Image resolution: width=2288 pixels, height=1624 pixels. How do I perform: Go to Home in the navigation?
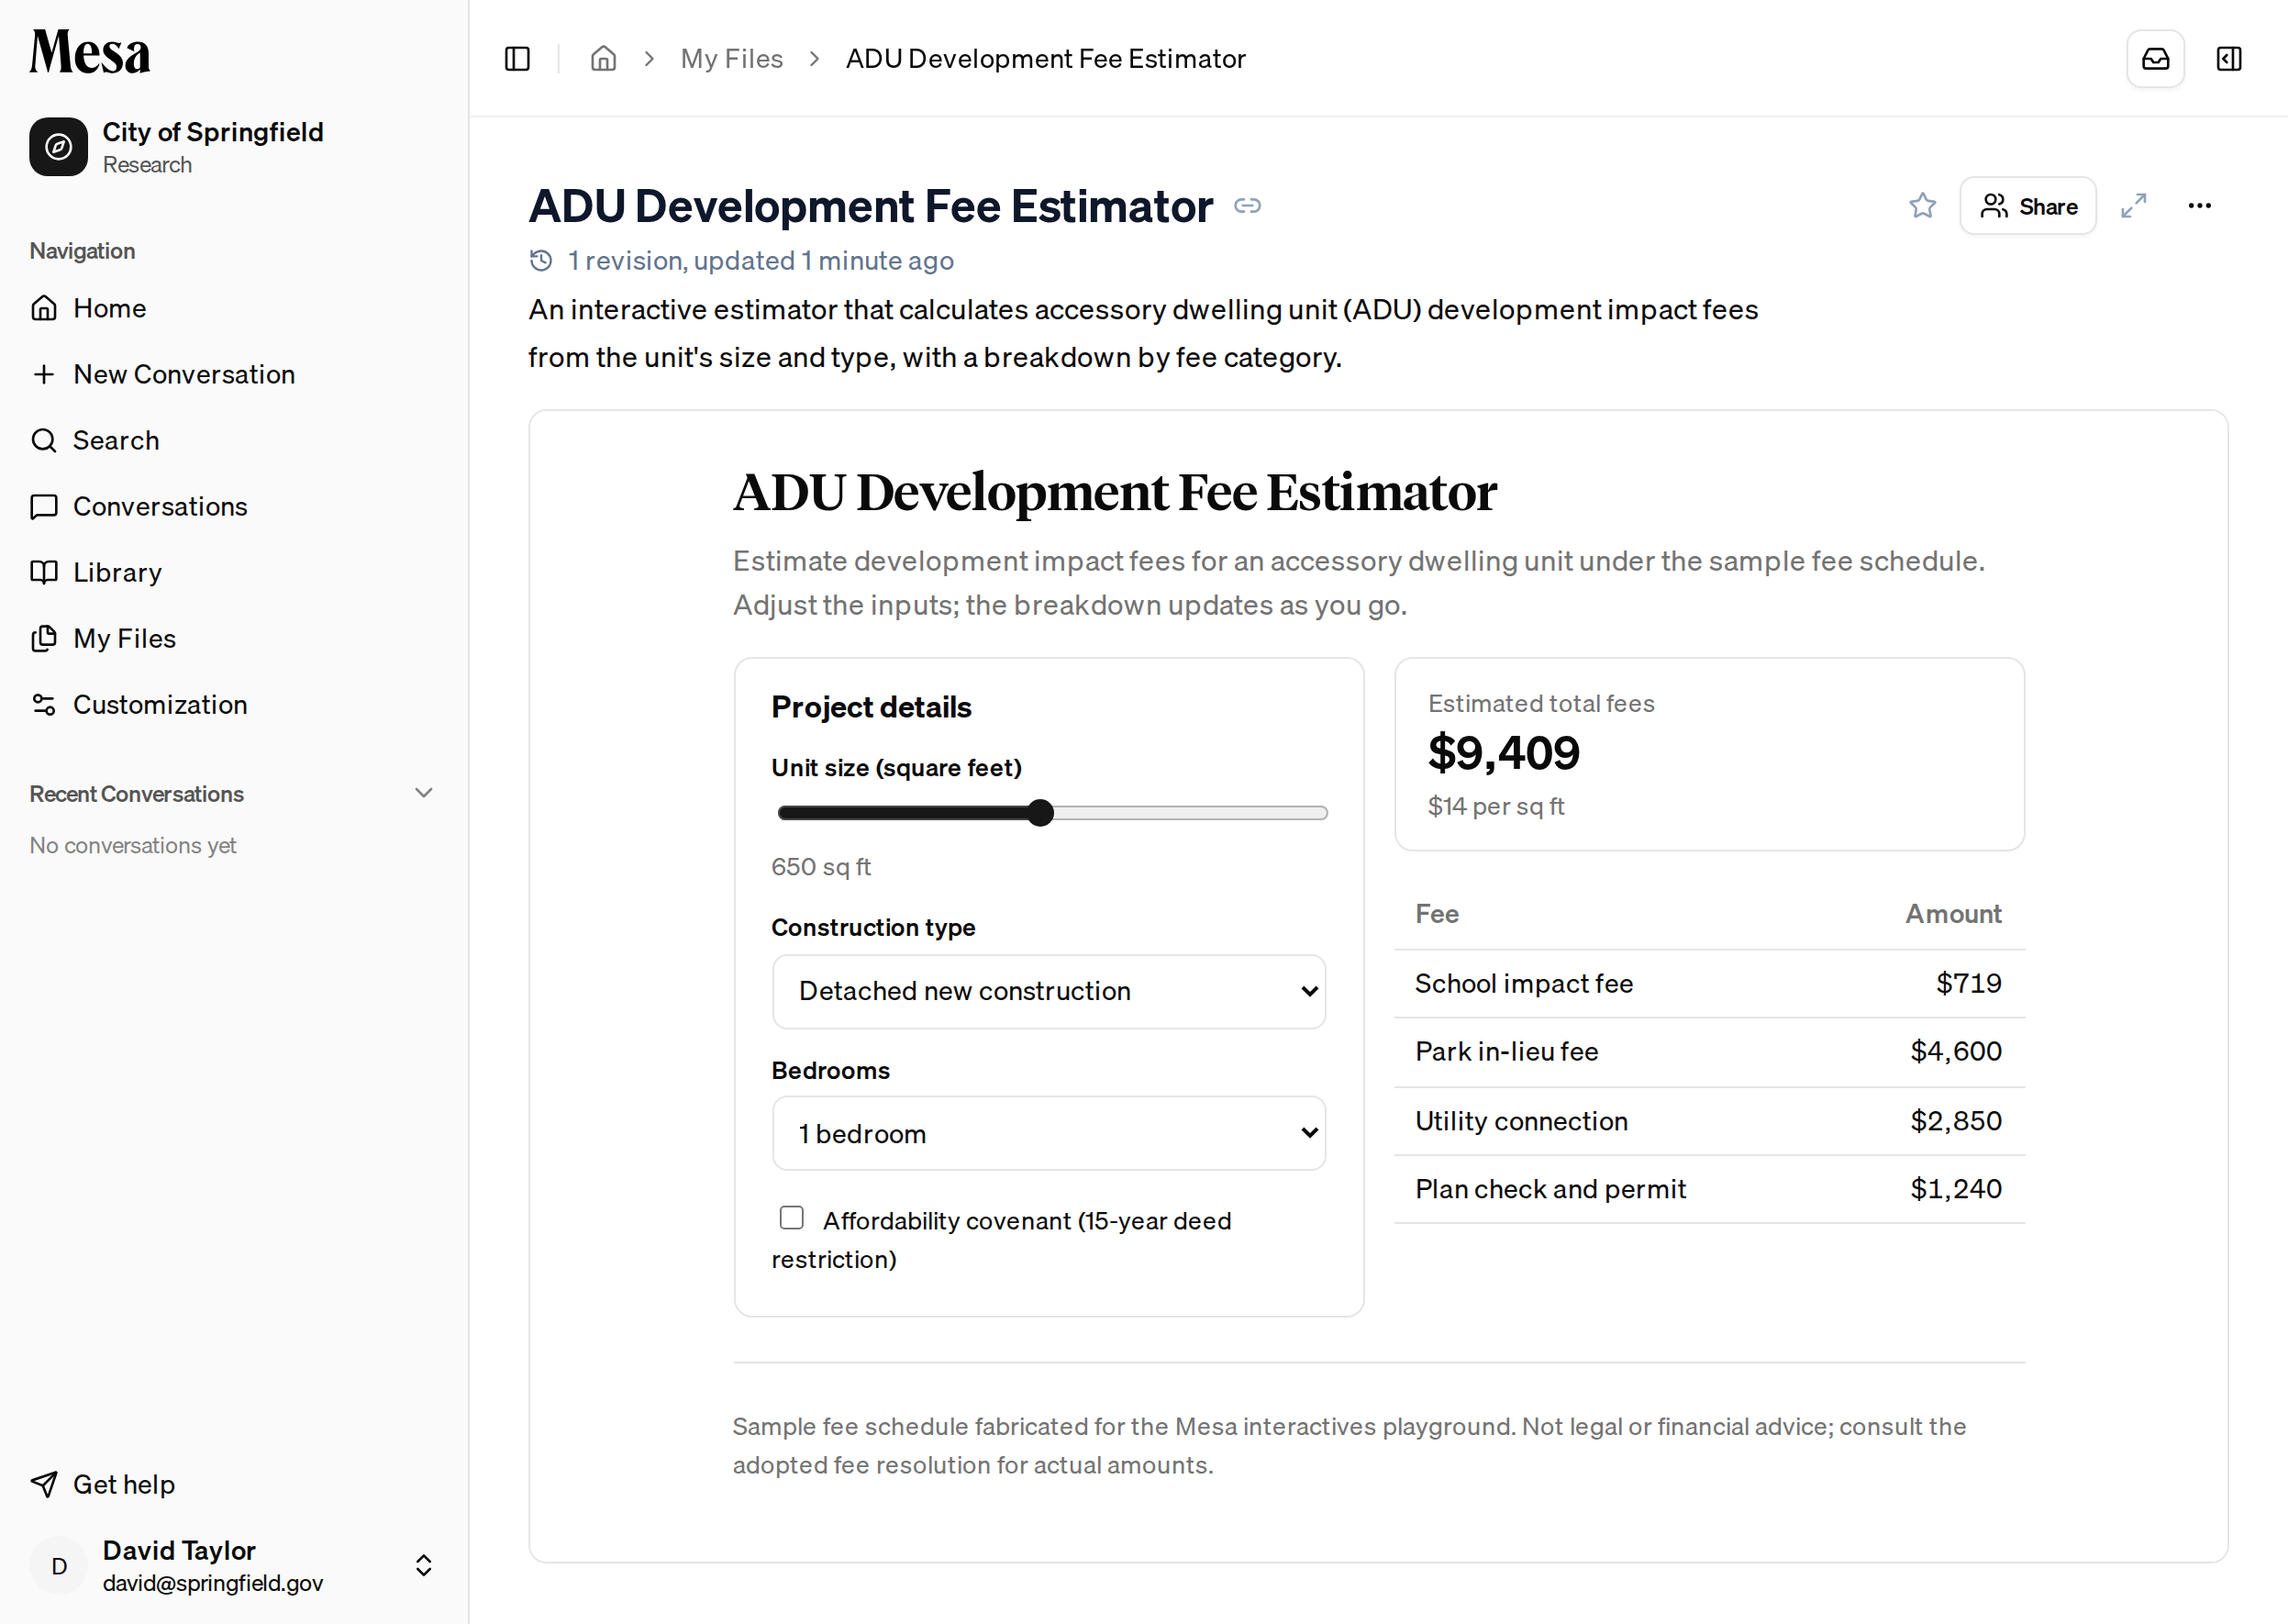234,308
